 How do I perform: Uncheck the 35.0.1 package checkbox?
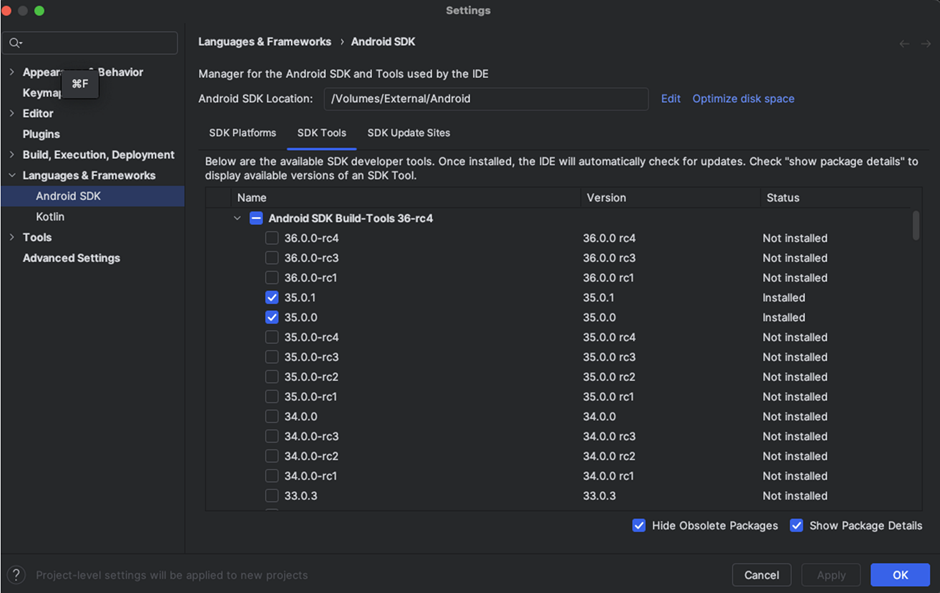pos(272,297)
